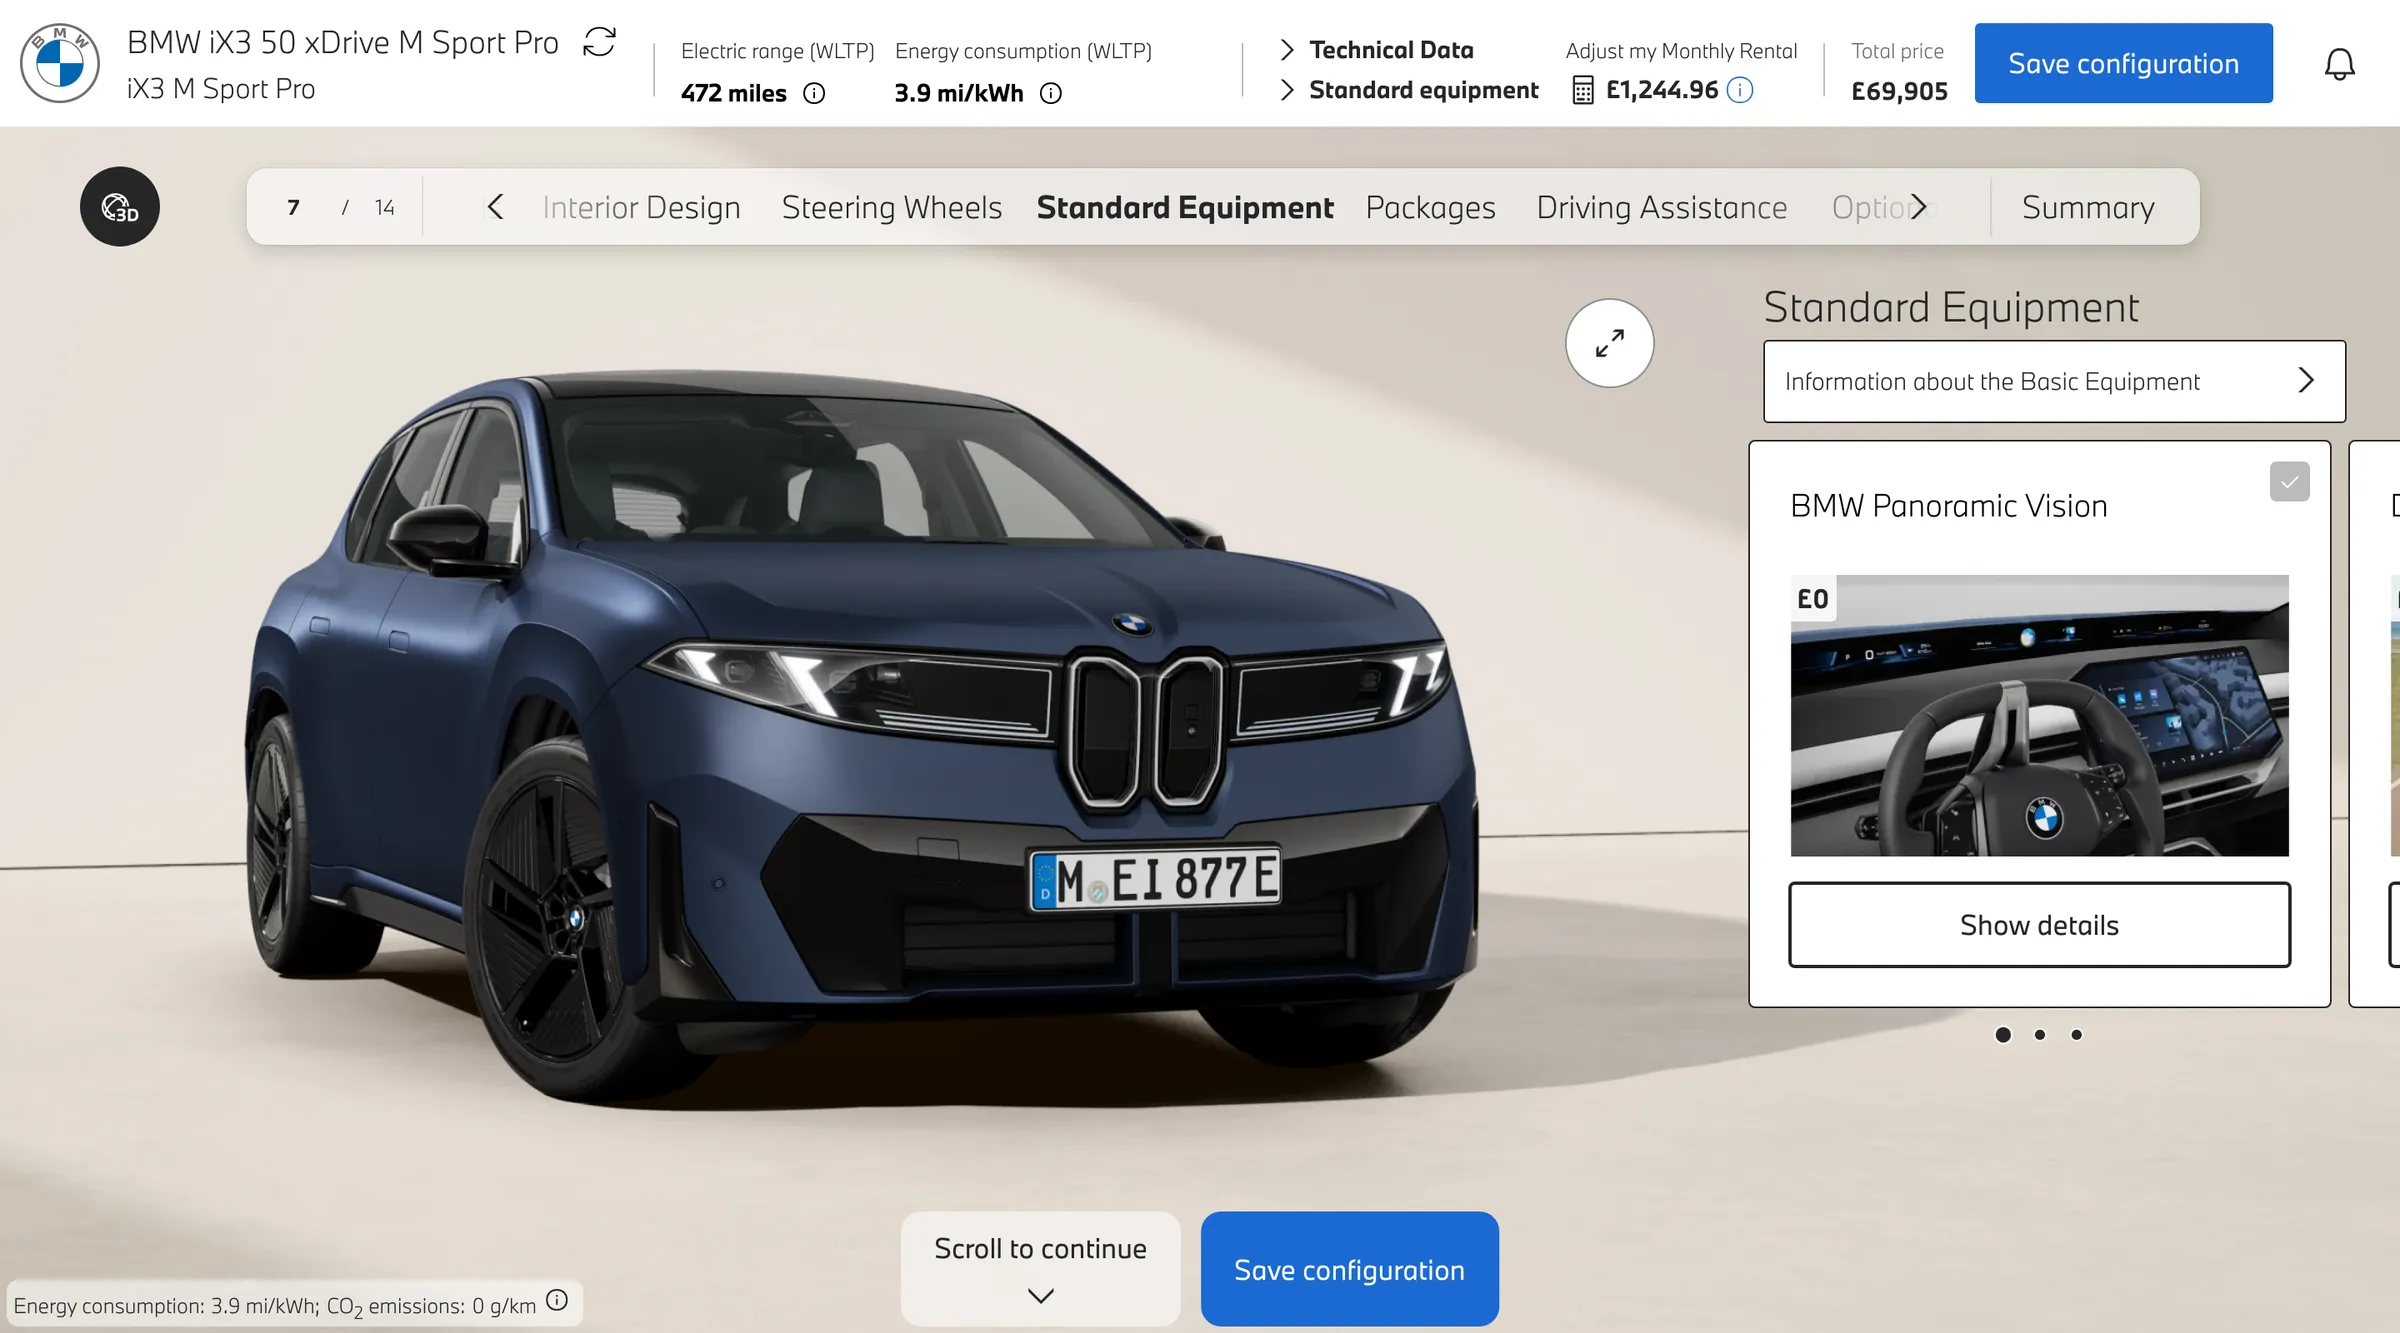Expand Technical Data
This screenshot has height=1333, width=2400.
coord(1377,50)
